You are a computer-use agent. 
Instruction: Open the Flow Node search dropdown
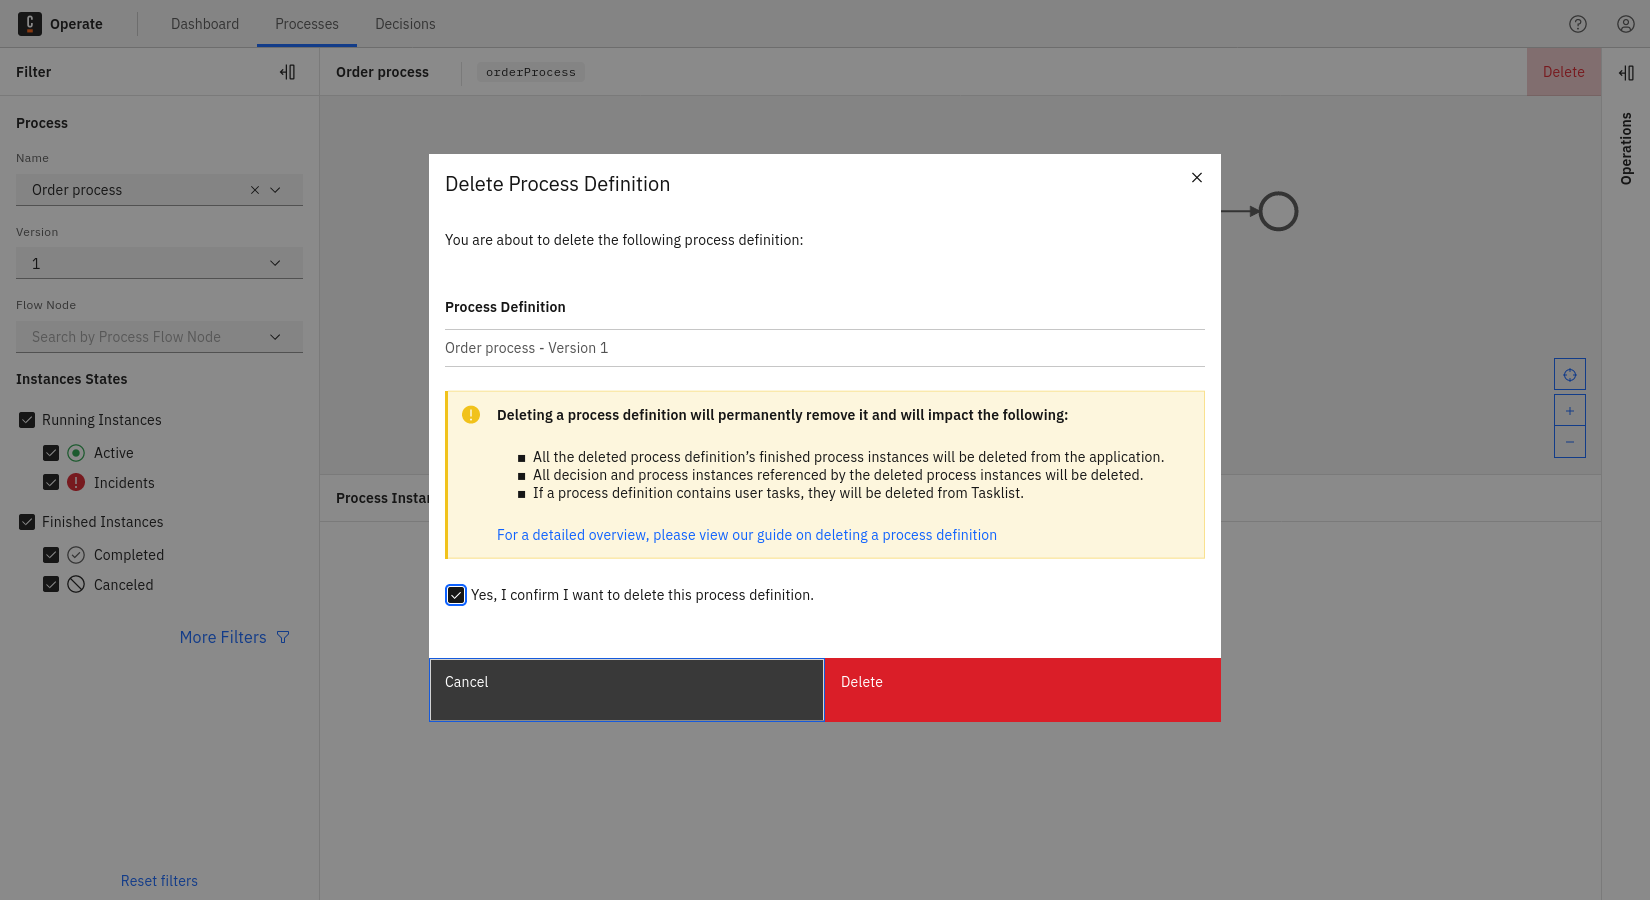tap(275, 336)
